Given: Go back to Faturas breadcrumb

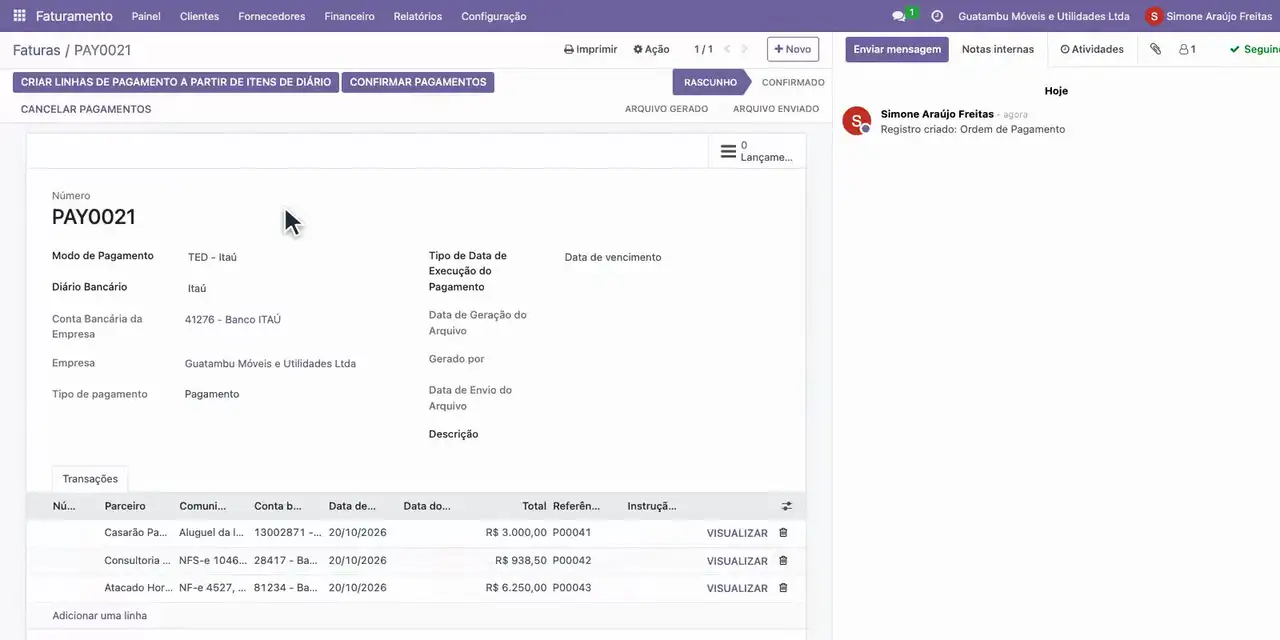Looking at the screenshot, I should click(37, 50).
